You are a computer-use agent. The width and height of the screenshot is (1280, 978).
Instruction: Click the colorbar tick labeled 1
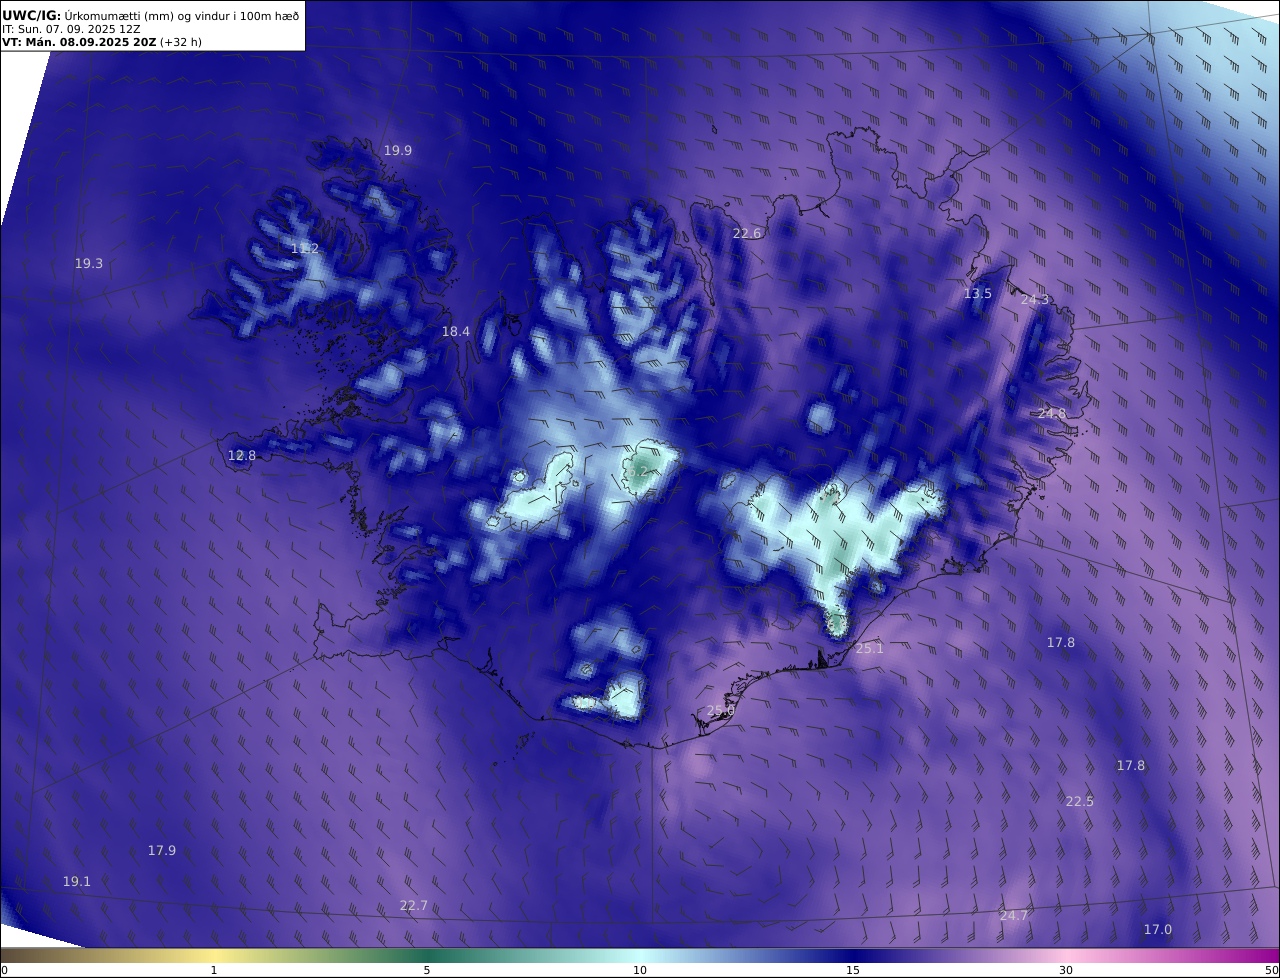214,970
